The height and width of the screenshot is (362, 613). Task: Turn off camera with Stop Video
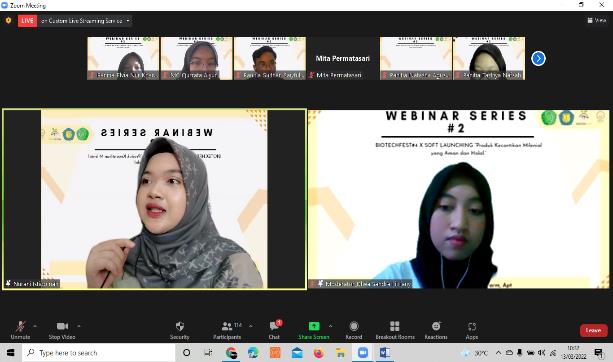coord(62,330)
